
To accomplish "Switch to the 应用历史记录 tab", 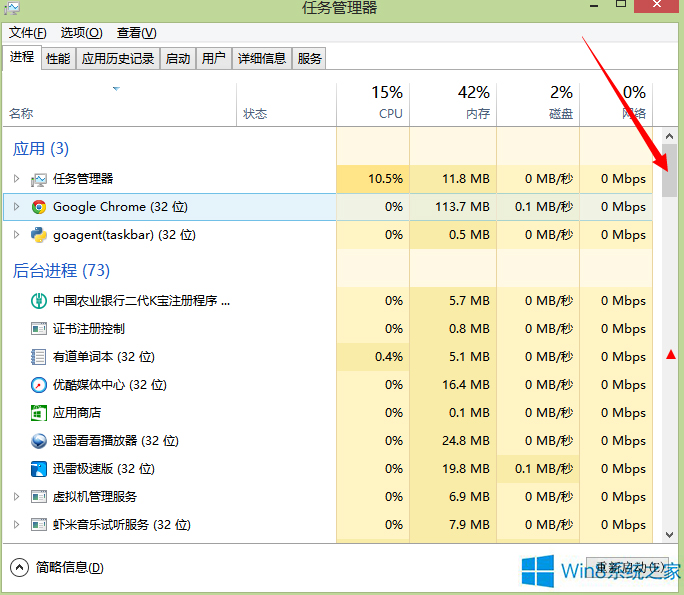I will (118, 58).
